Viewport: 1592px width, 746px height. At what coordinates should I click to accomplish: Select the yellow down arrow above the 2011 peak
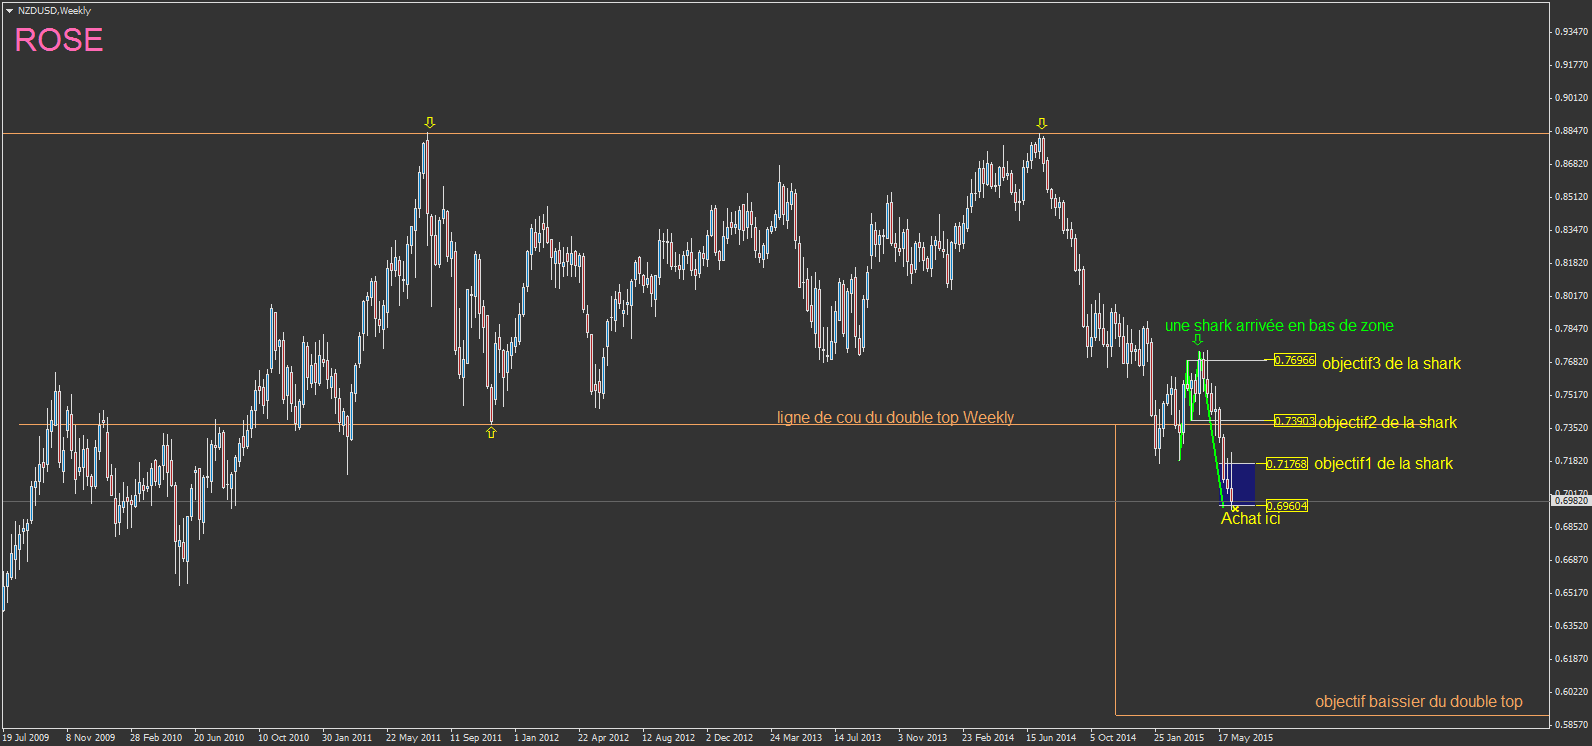(430, 123)
